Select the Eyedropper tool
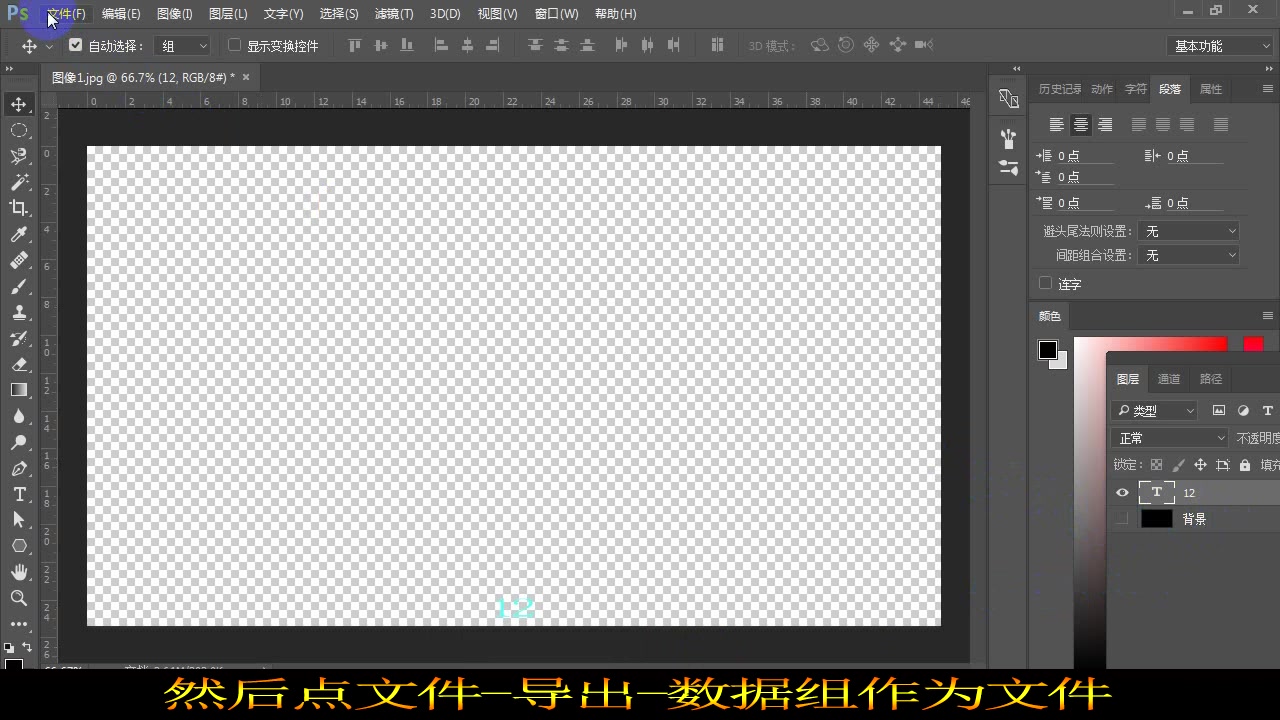Viewport: 1280px width, 720px height. (20, 234)
